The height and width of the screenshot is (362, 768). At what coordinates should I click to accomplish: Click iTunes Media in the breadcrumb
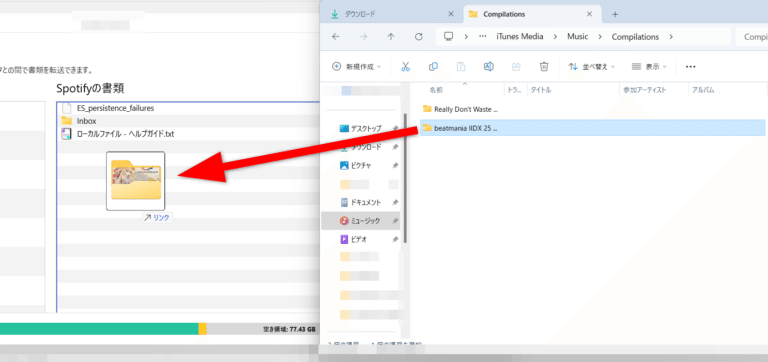pos(520,37)
